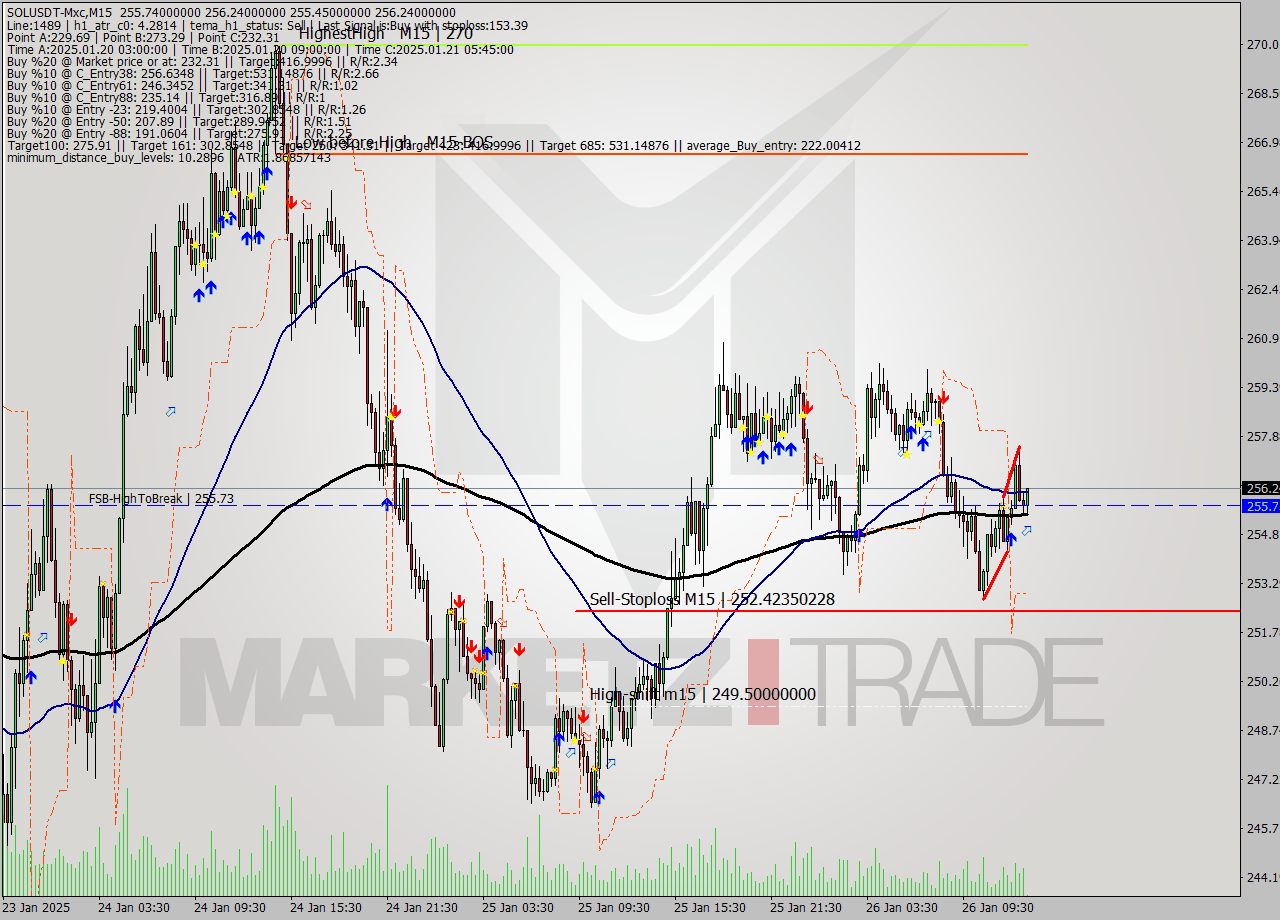Click the Point A:229.69 info line
Image resolution: width=1280 pixels, height=920 pixels.
click(143, 37)
